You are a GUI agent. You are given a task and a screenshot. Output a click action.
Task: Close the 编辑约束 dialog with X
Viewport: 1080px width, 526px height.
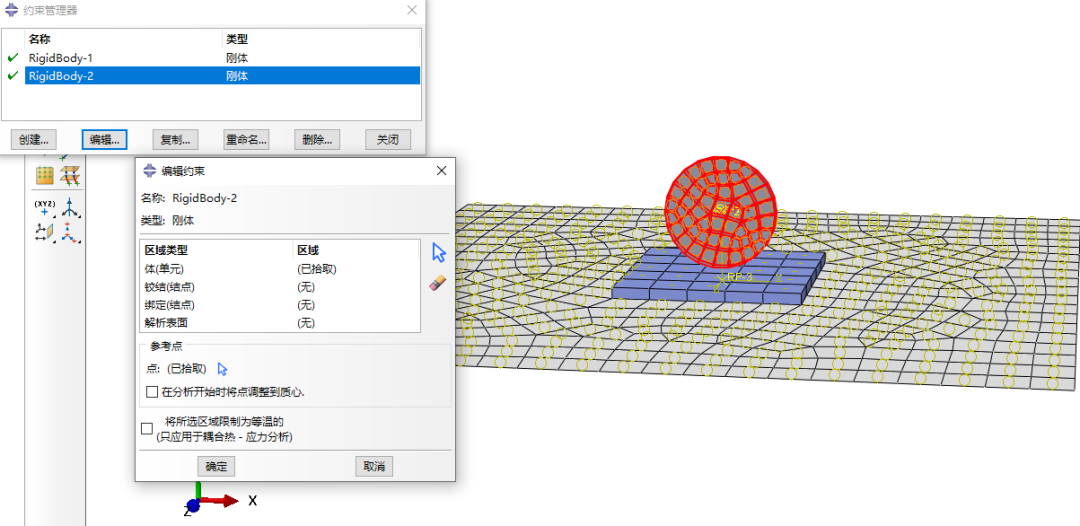coord(442,171)
